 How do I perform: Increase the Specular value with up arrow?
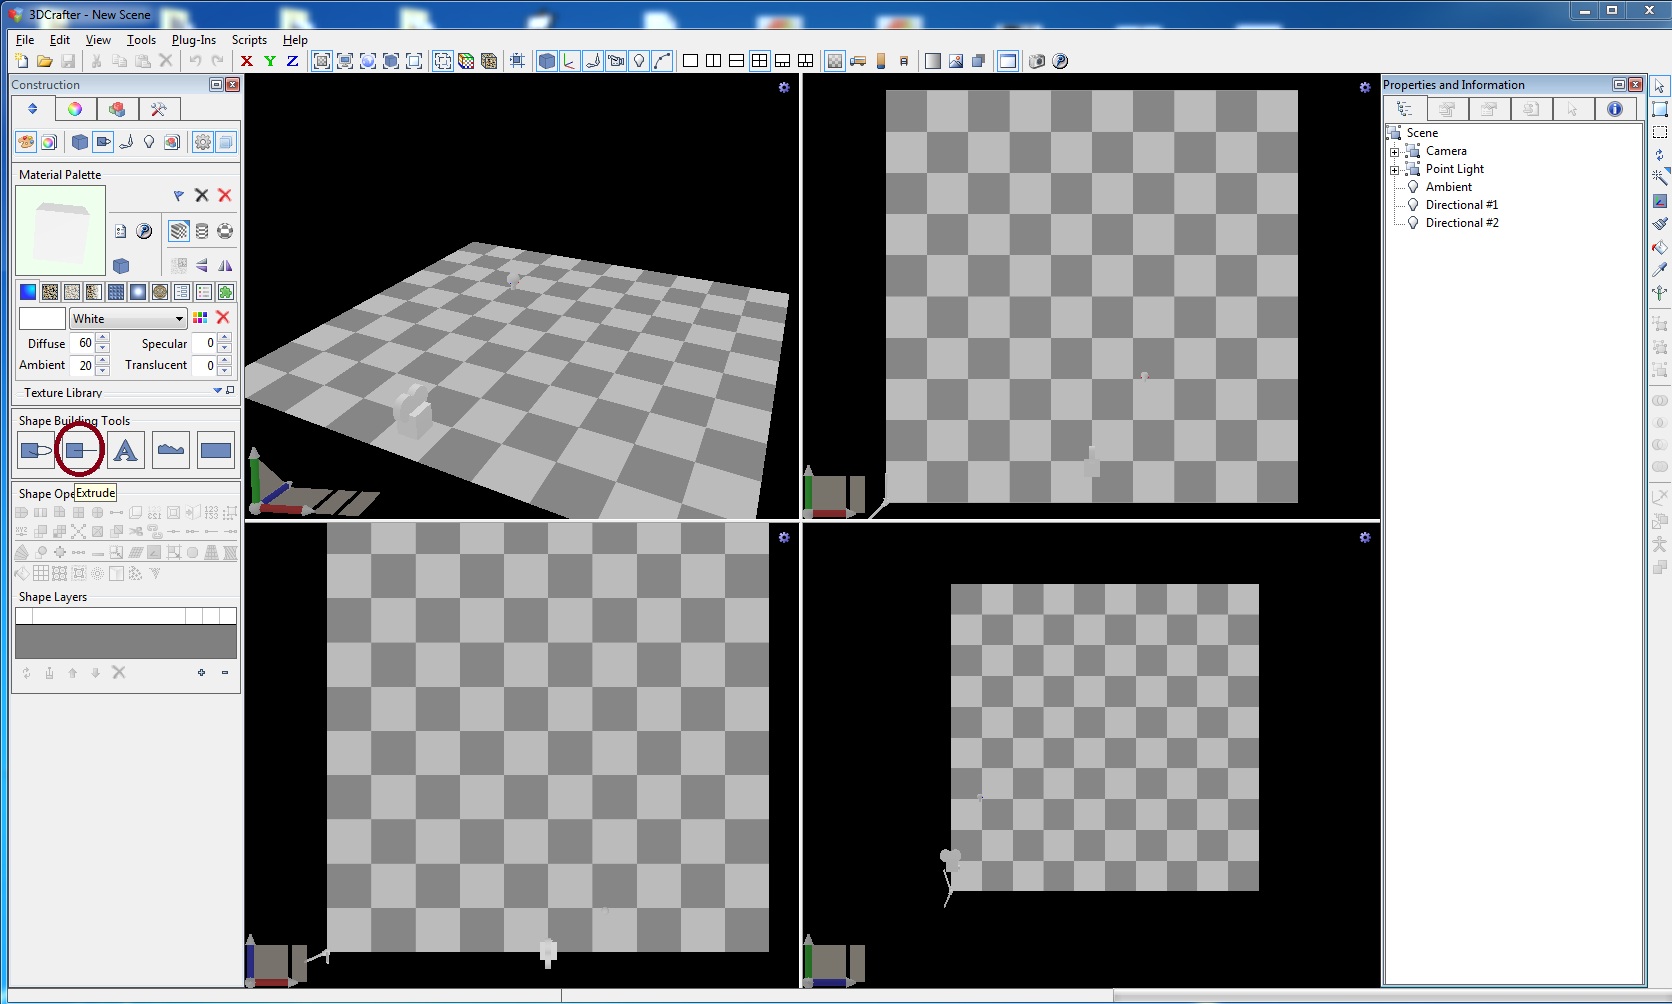[x=225, y=338]
